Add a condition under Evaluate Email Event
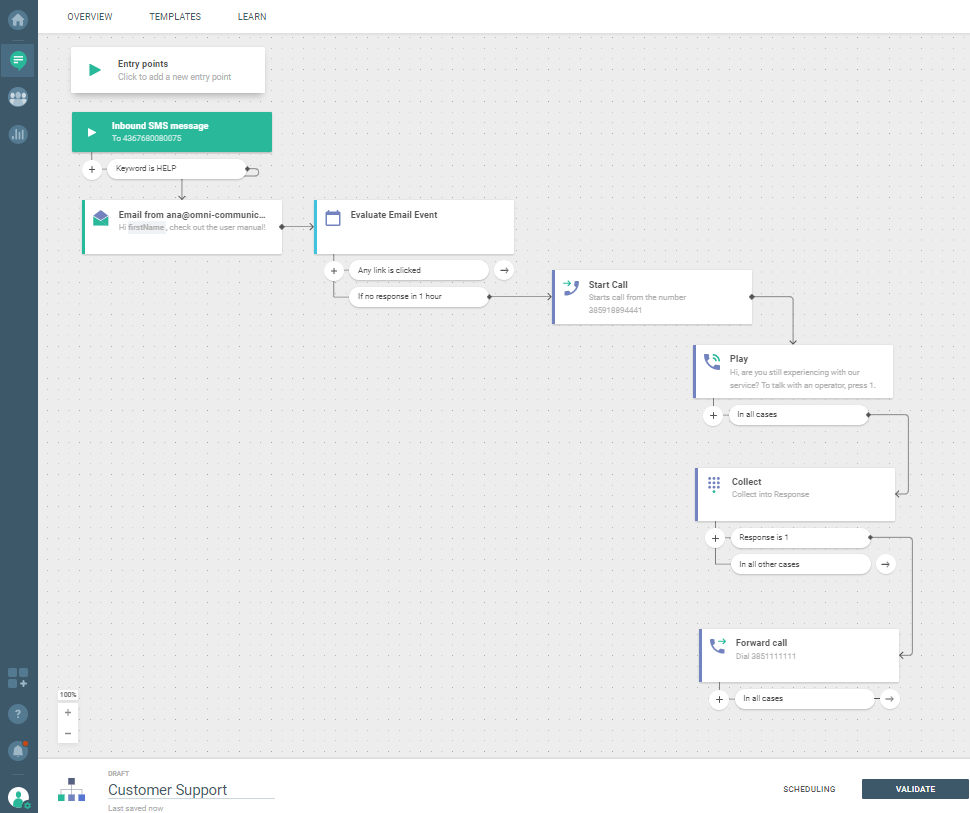970x813 pixels. (334, 270)
